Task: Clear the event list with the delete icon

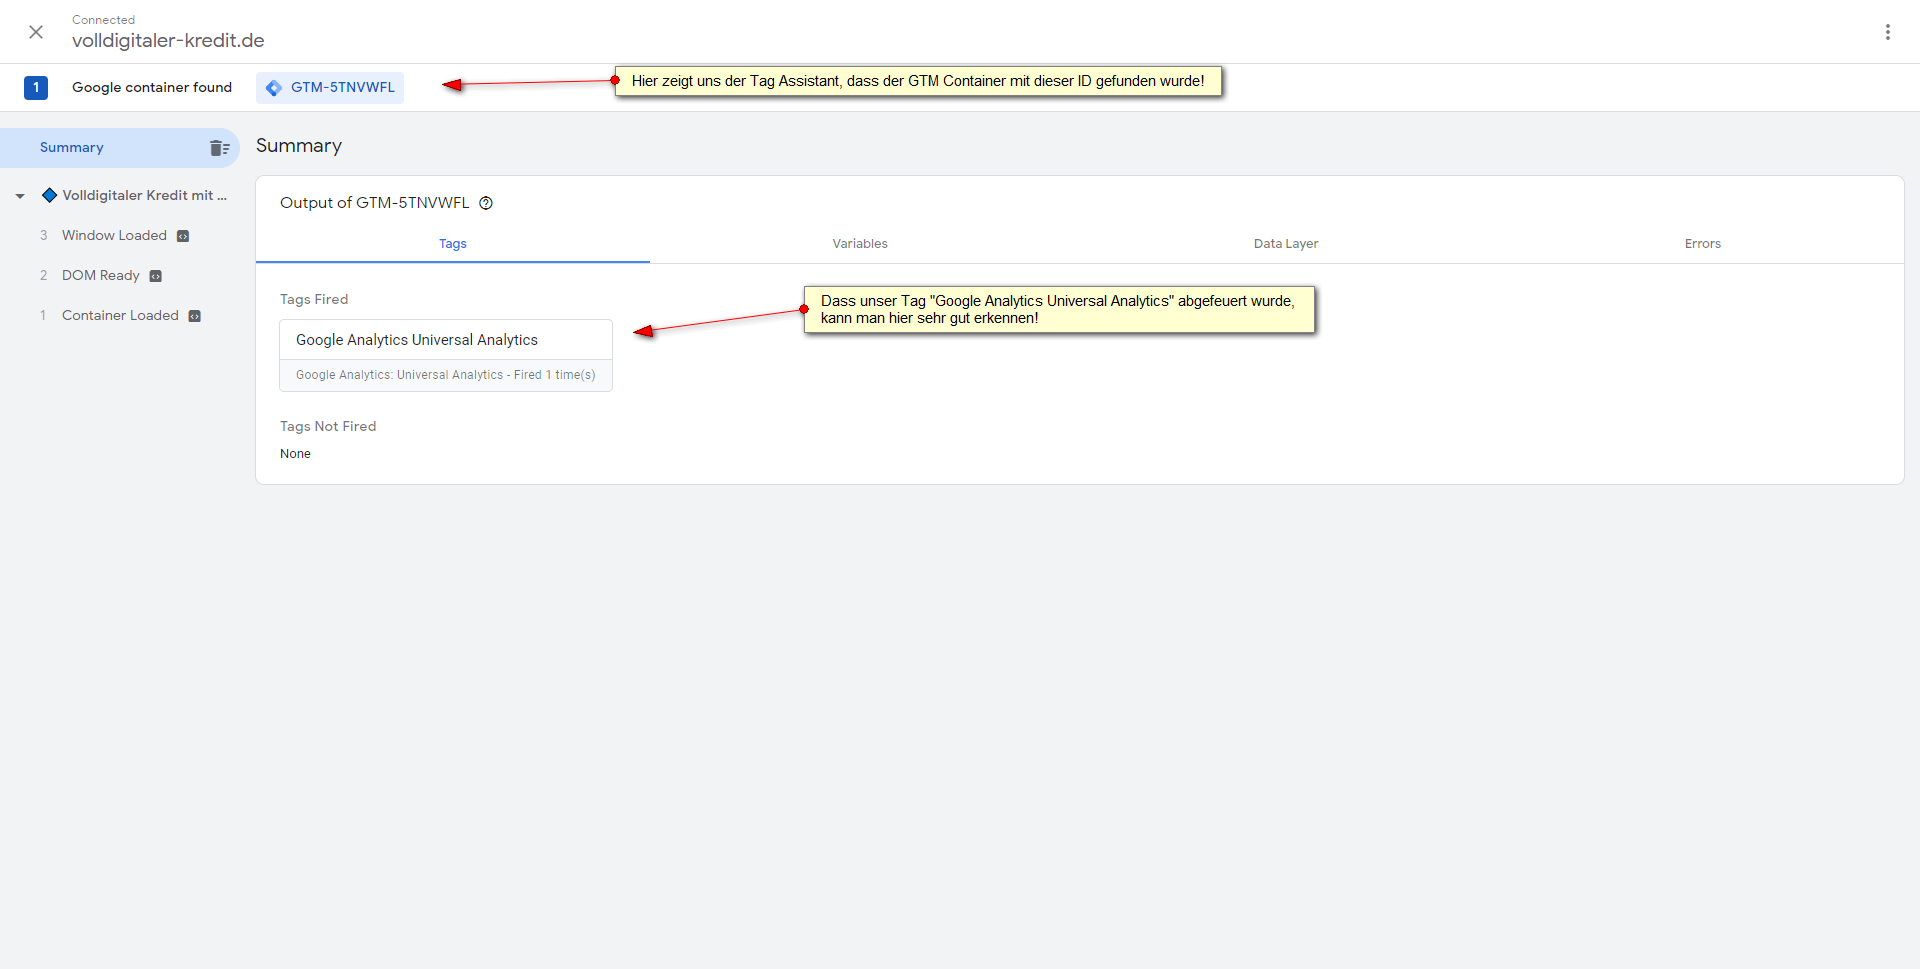Action: pos(220,148)
